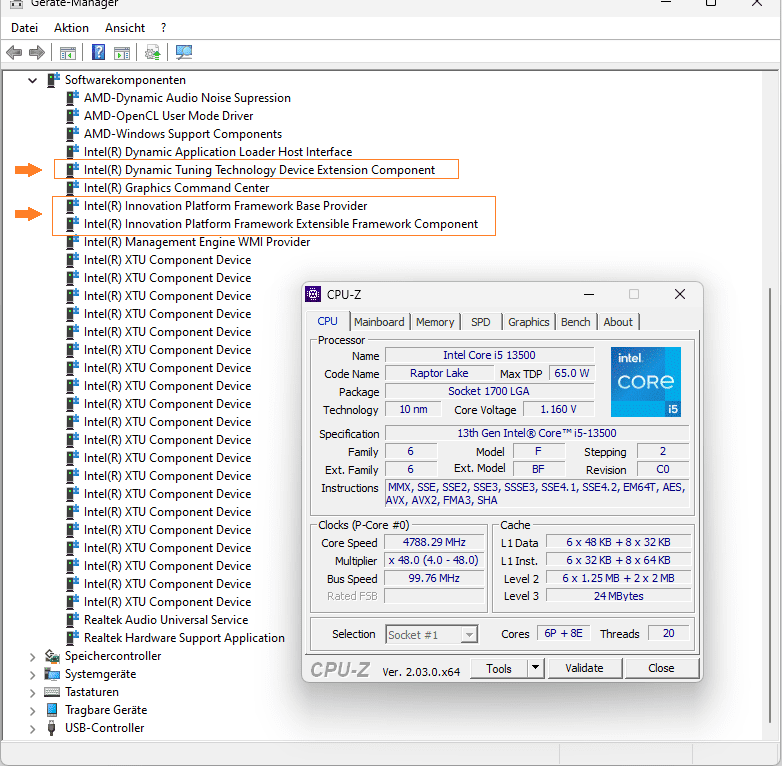Screen dimensions: 782x766
Task: Expand the Tastaturen node
Action: pos(33,692)
